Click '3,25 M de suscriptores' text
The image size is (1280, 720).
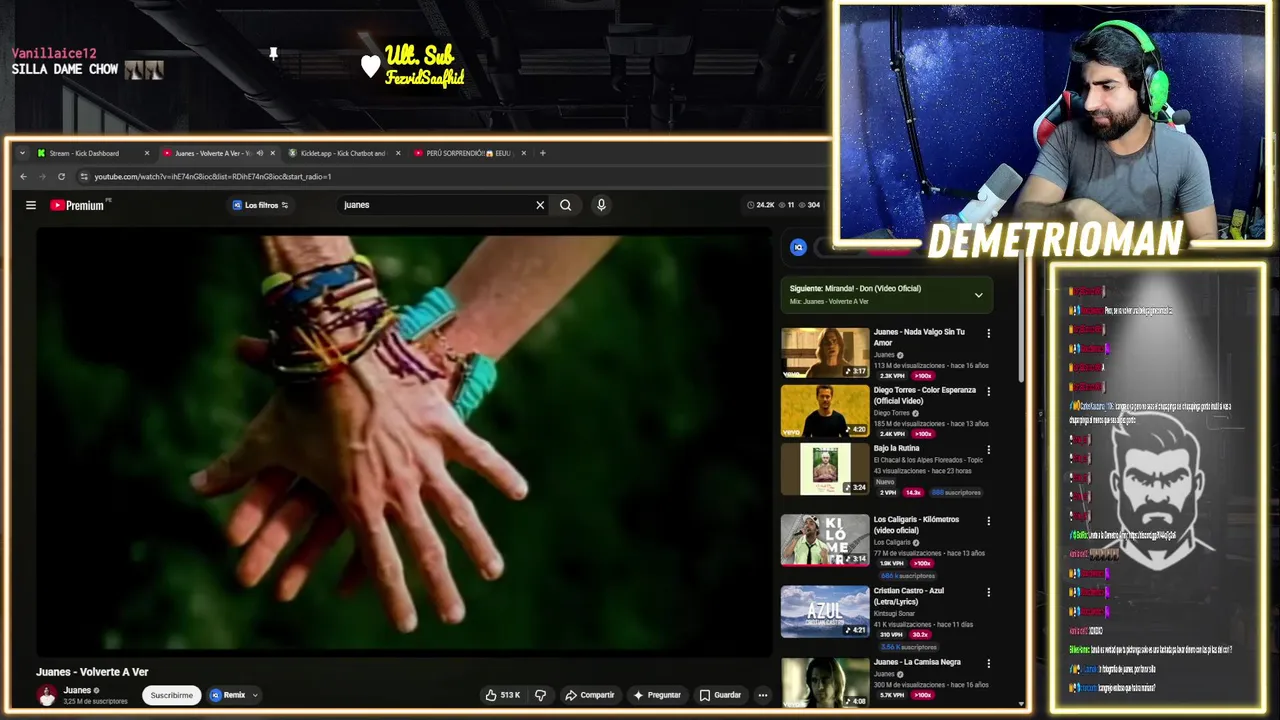pyautogui.click(x=95, y=702)
